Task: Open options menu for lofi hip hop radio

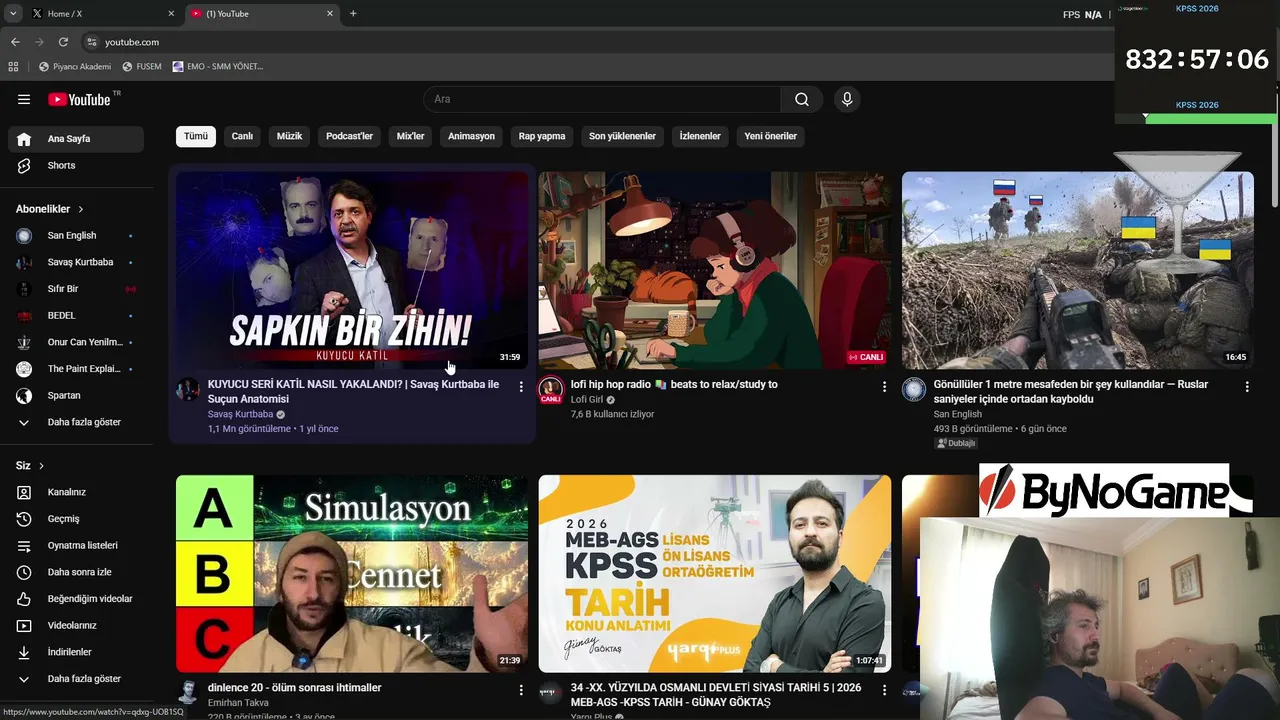Action: (x=884, y=386)
